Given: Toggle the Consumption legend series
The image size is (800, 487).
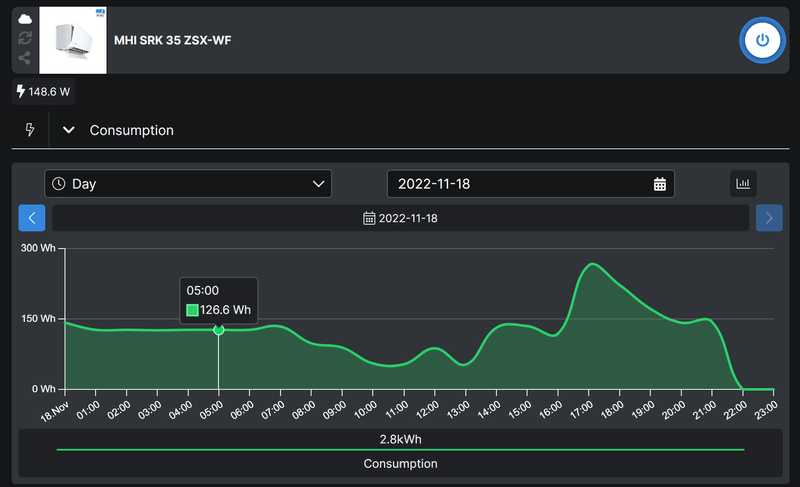Looking at the screenshot, I should click(x=400, y=464).
